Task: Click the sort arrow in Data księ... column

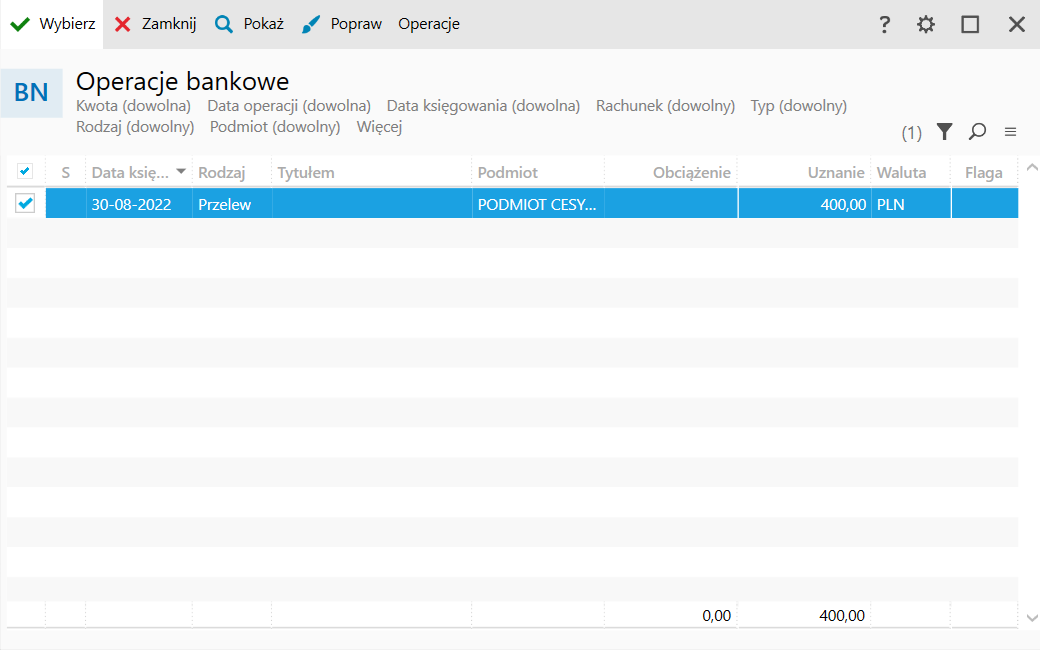Action: 180,172
